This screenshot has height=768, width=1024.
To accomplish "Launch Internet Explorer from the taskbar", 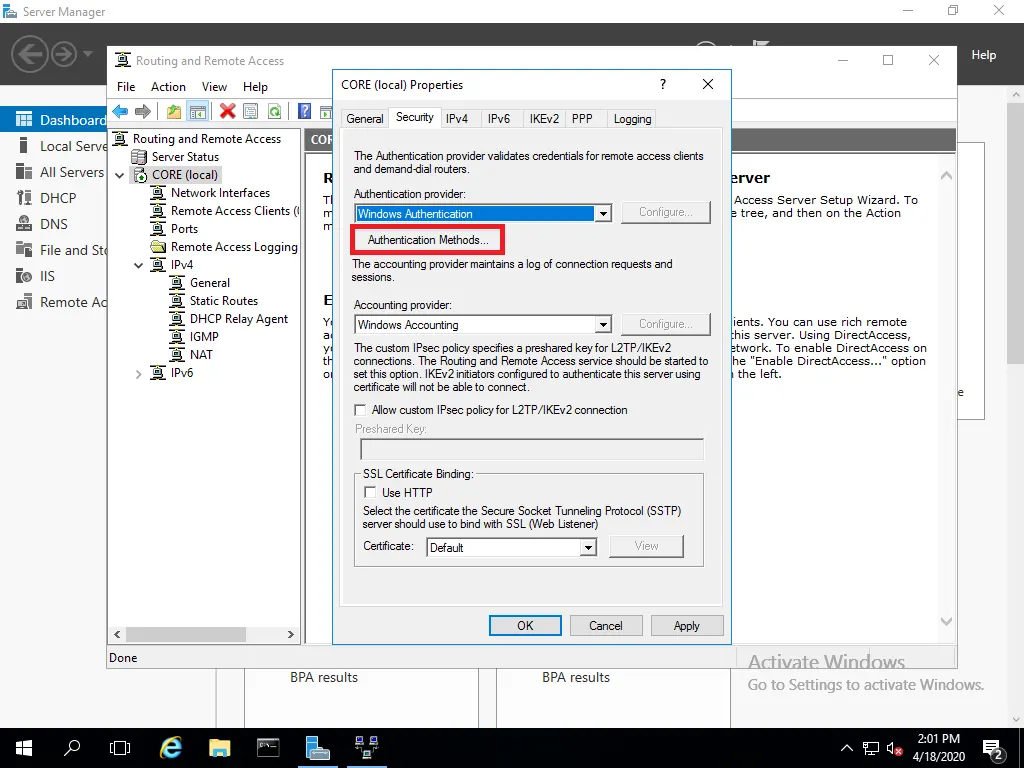I will (171, 748).
